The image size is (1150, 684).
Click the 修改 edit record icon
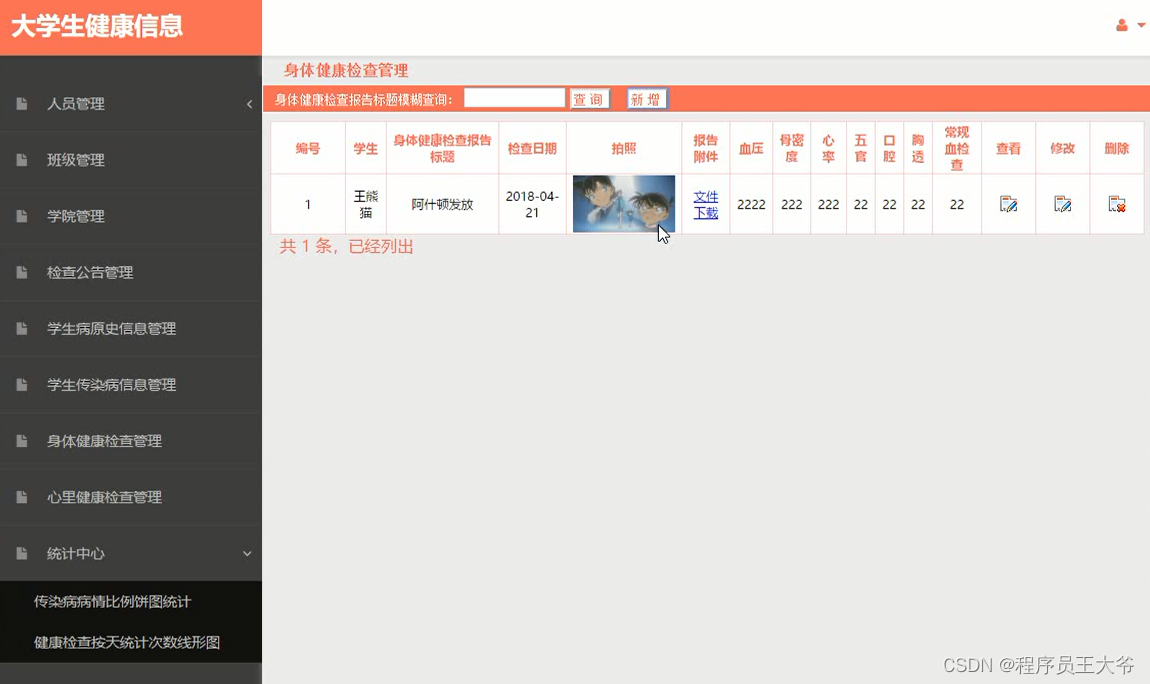coord(1062,204)
